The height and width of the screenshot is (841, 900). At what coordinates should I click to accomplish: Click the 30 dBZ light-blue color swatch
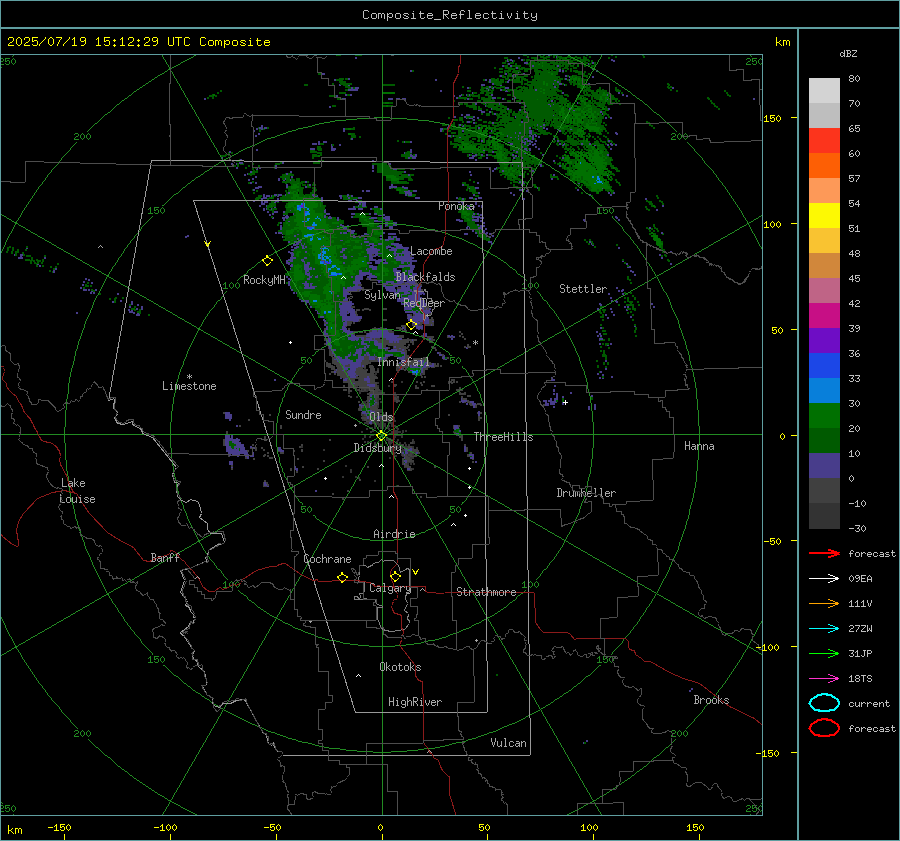click(x=824, y=390)
